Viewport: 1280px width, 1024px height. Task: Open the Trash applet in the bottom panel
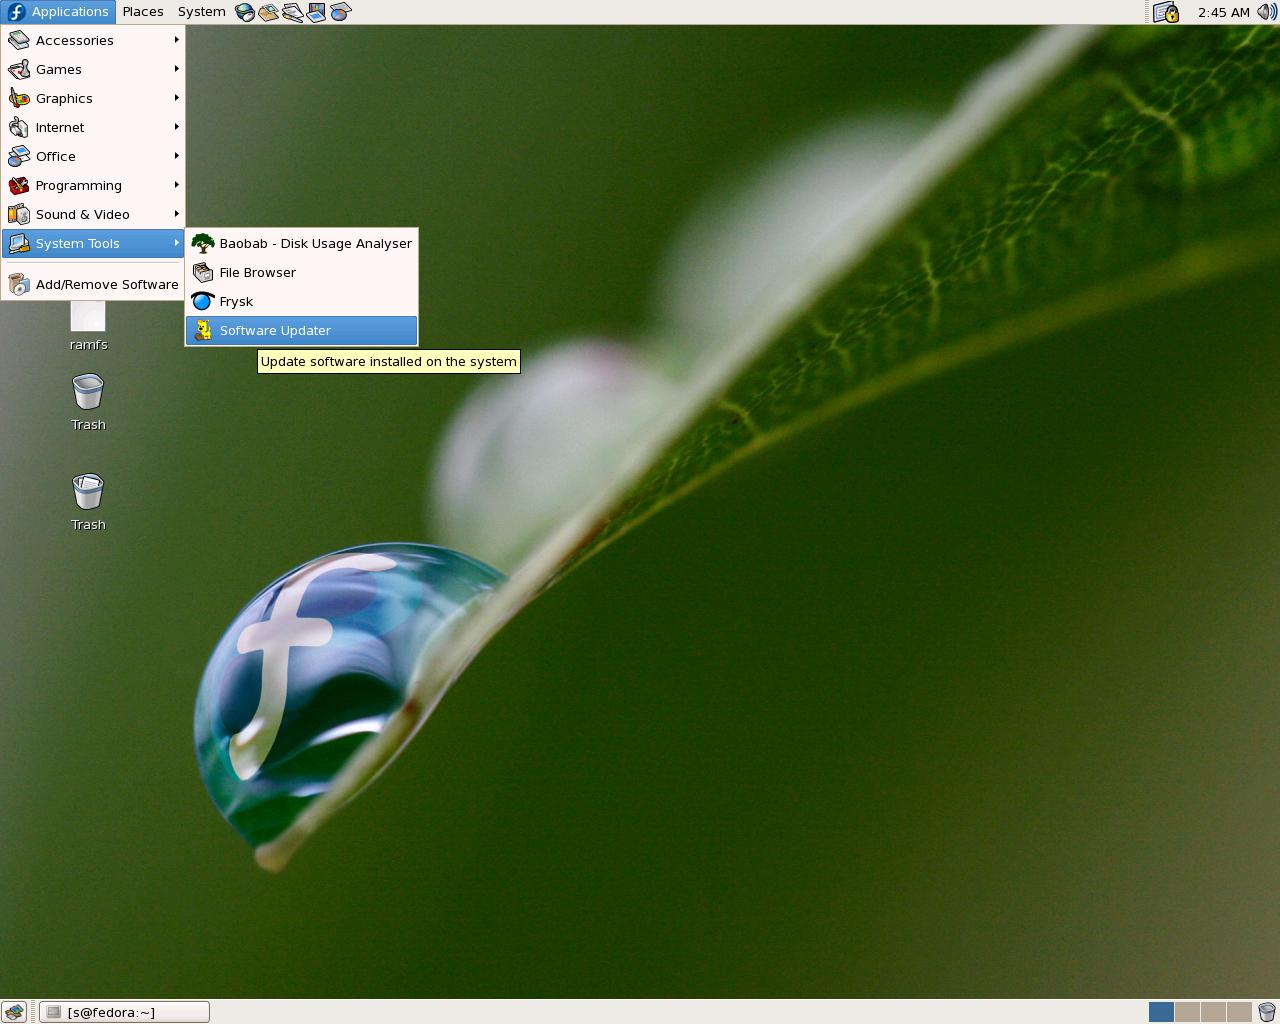1267,1012
